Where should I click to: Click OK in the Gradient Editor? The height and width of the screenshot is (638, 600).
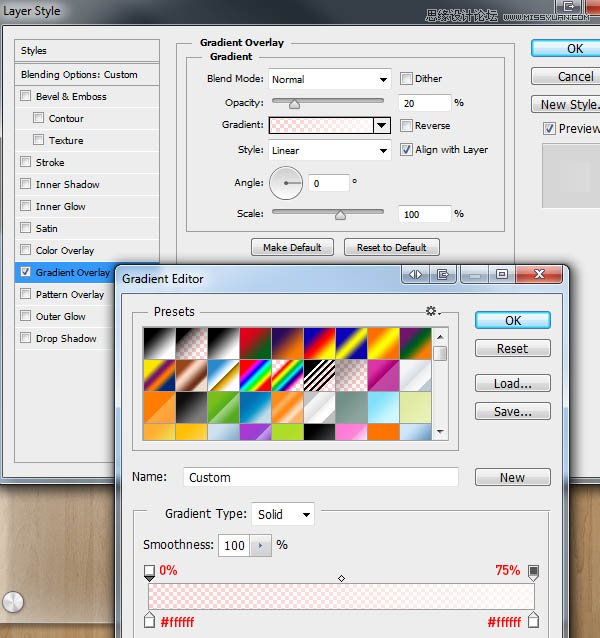[513, 320]
